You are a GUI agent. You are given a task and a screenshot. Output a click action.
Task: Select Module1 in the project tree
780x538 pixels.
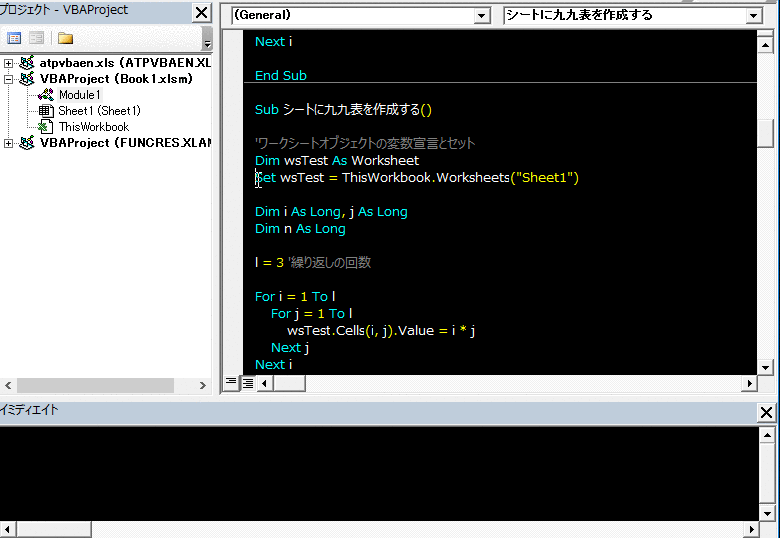[79, 95]
